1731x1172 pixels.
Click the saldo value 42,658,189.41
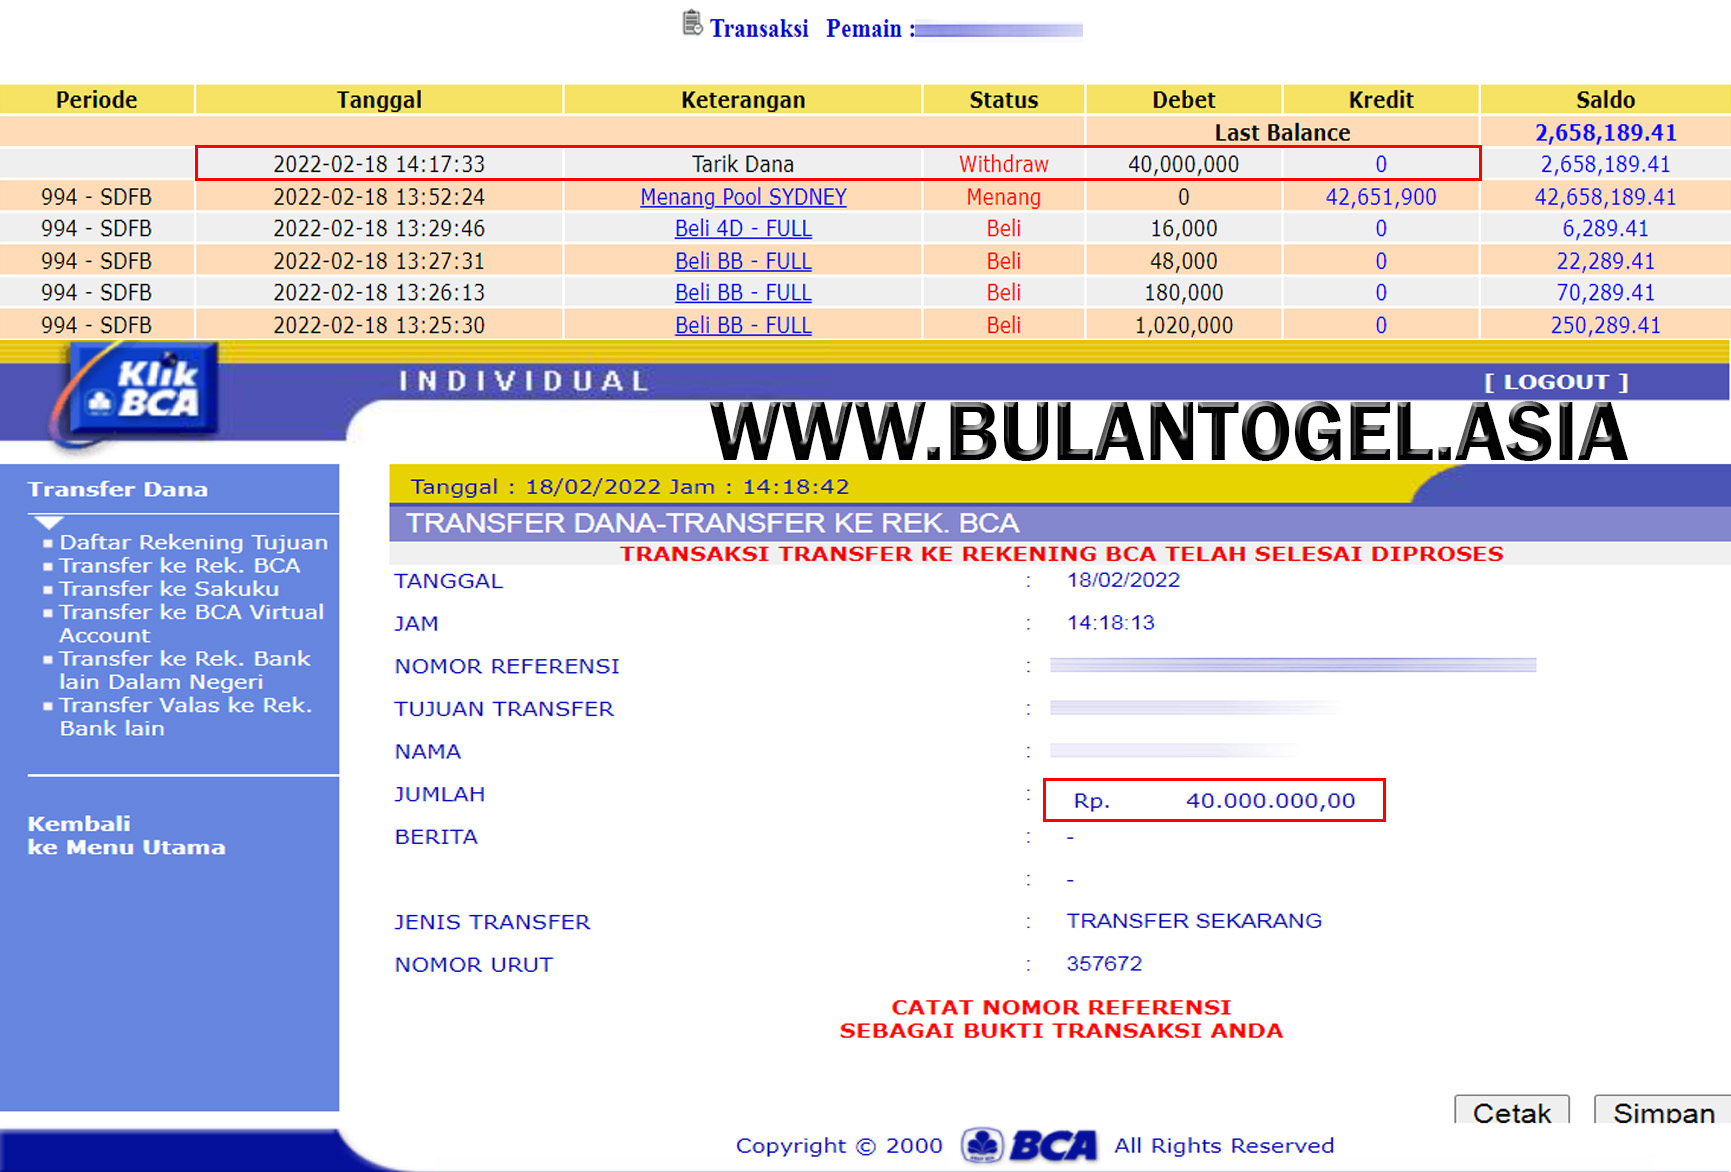[x=1606, y=197]
